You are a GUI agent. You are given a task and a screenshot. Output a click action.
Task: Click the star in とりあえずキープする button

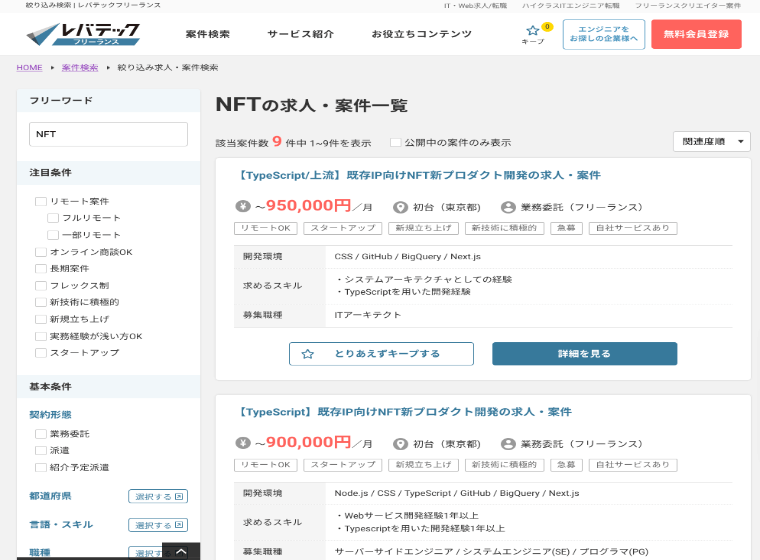(307, 354)
